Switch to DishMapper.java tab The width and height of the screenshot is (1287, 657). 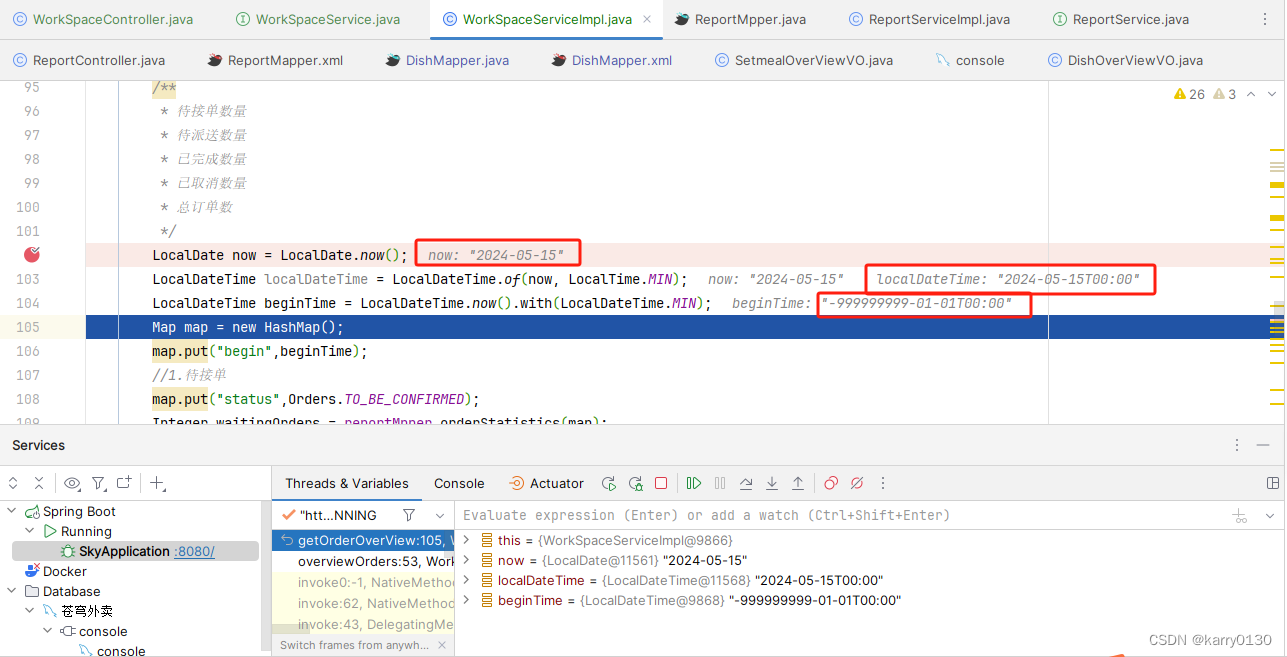click(446, 60)
